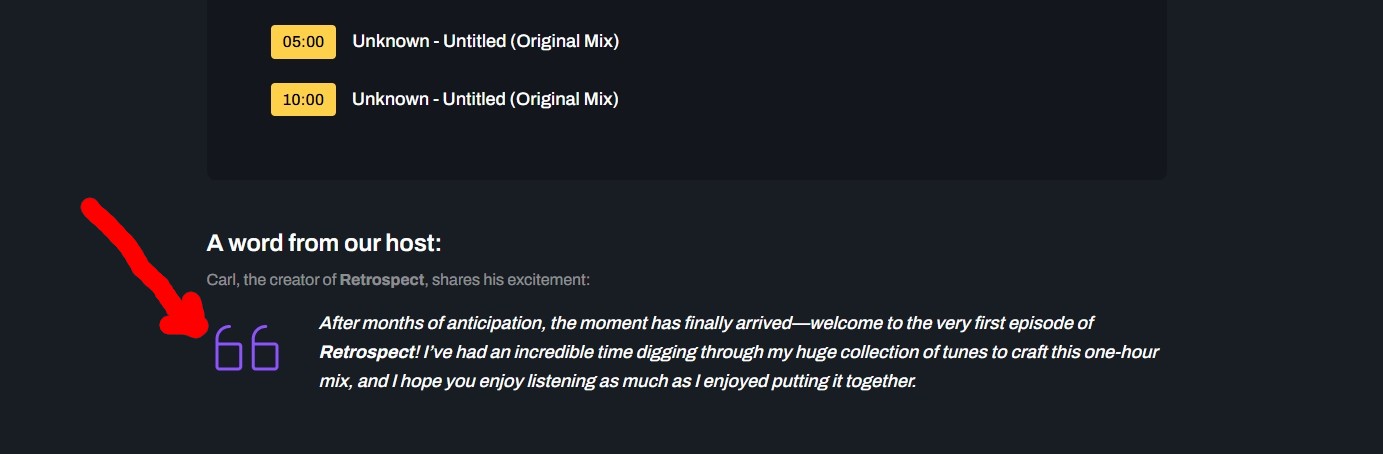Viewport: 1383px width, 454px height.
Task: Click "After months of anticipation" in the quote
Action: pyautogui.click(x=432, y=323)
